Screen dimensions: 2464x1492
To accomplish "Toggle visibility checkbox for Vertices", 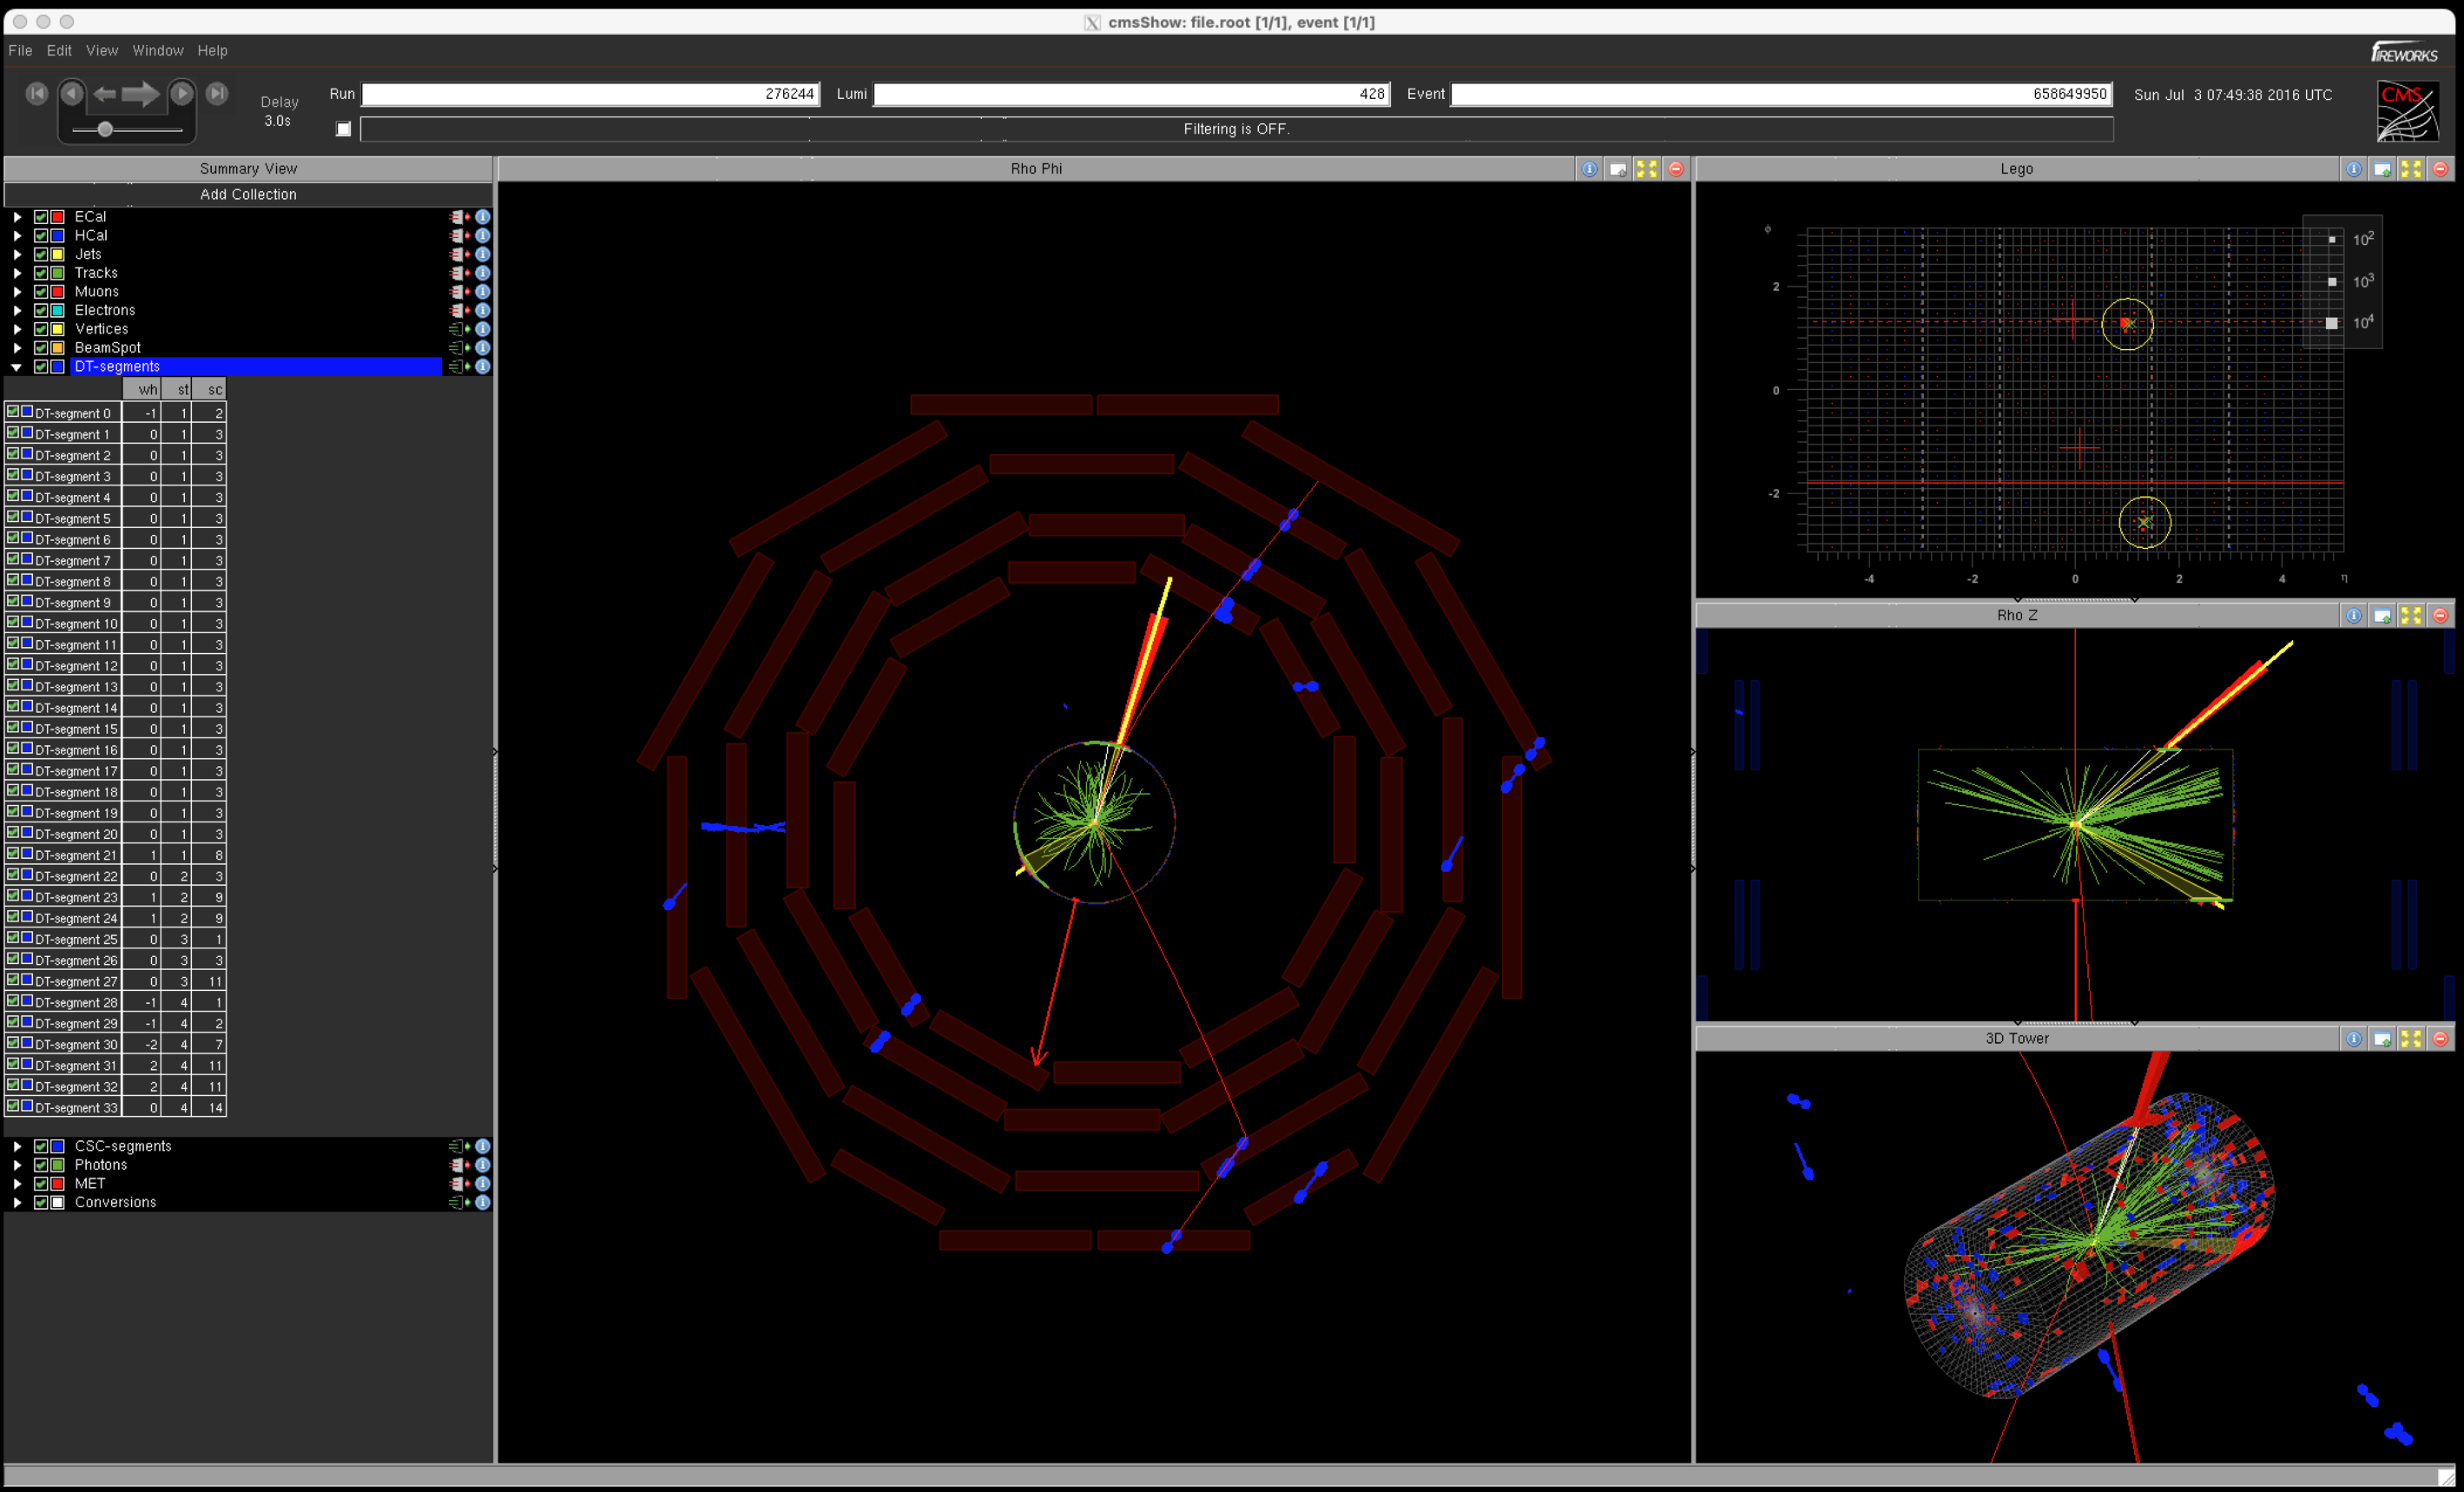I will [41, 329].
